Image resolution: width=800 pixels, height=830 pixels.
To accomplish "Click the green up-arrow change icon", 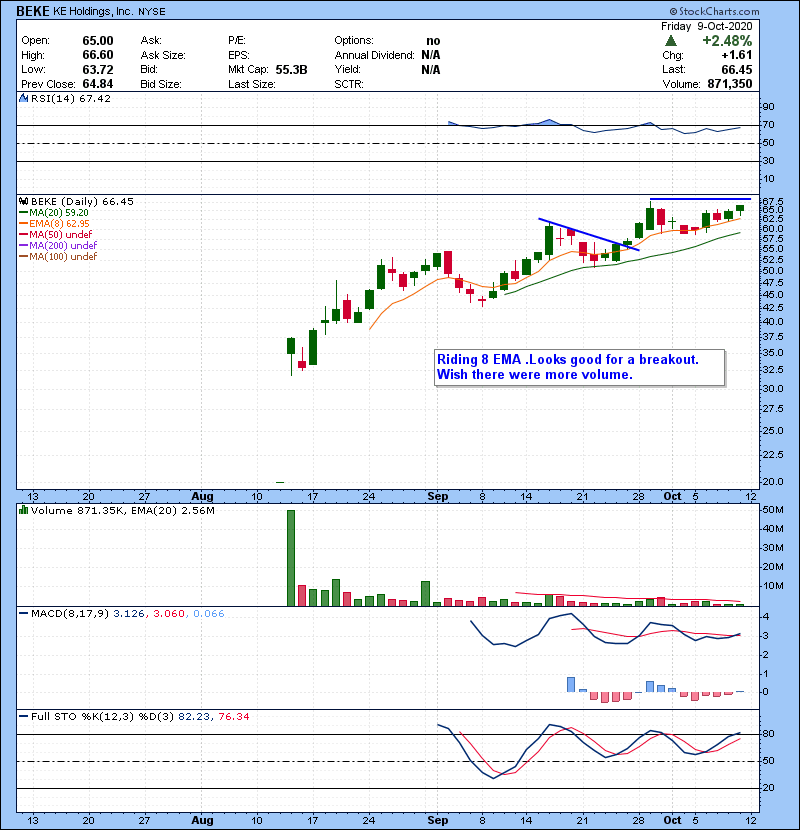I will point(670,41).
